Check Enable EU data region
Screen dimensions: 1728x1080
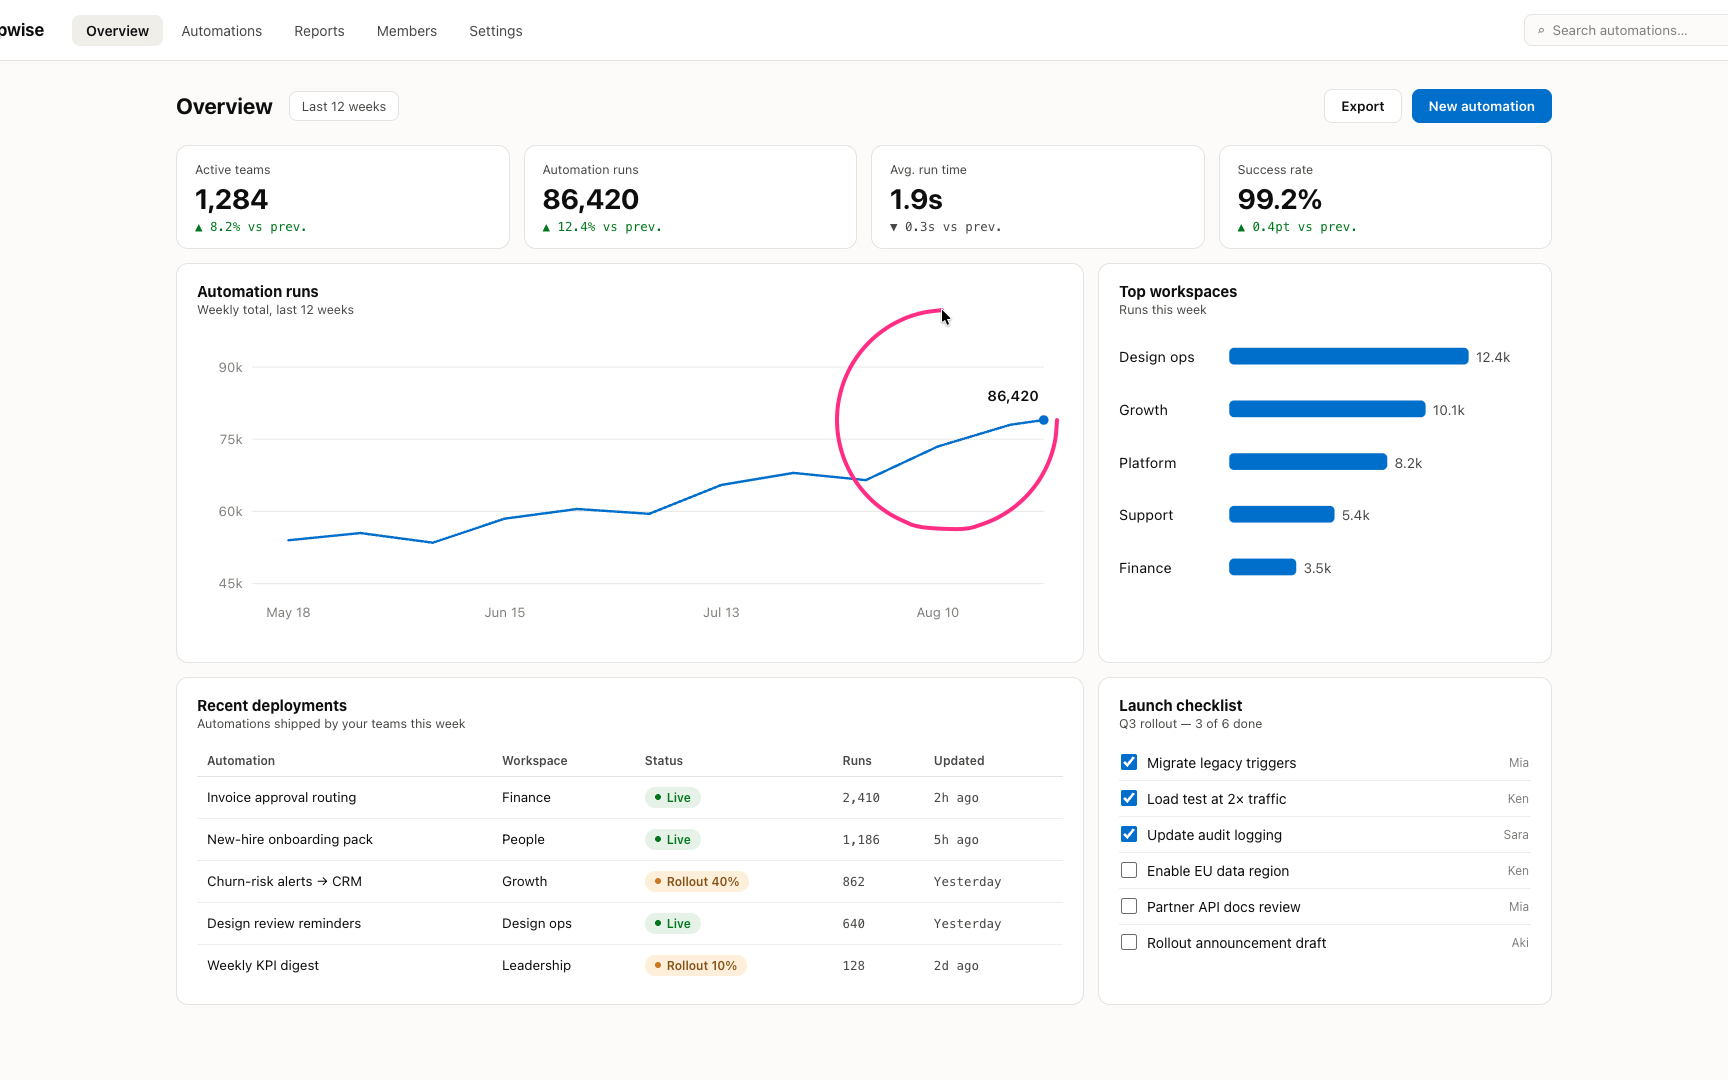[x=1129, y=870]
